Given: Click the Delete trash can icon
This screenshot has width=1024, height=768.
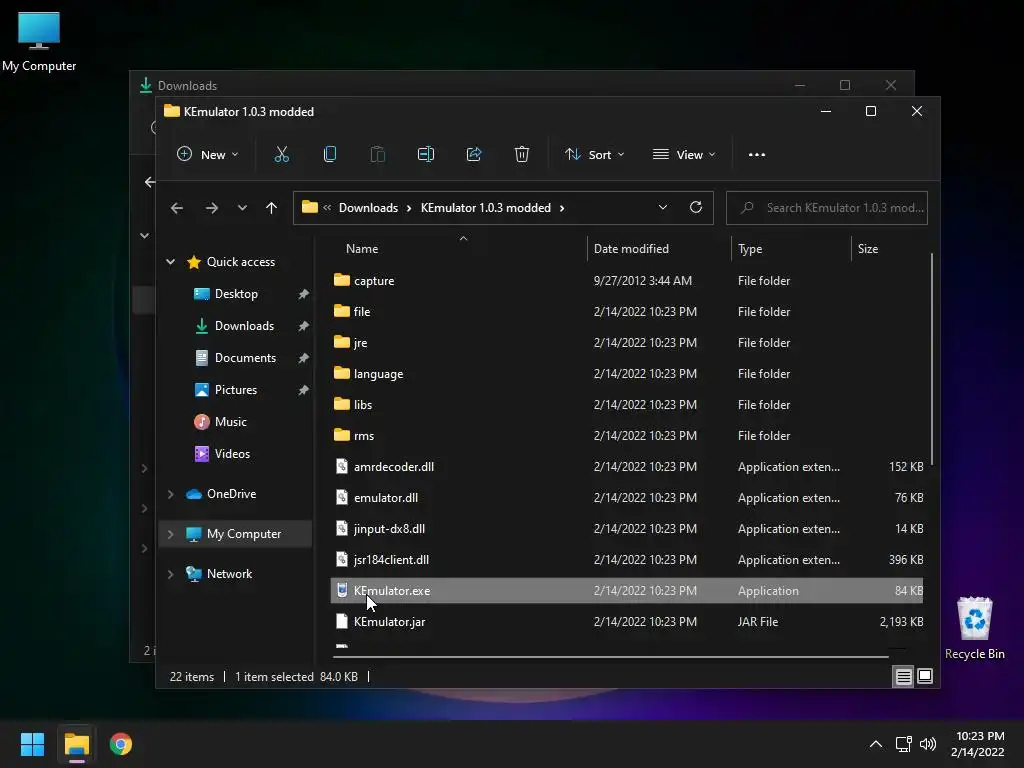Looking at the screenshot, I should click(x=522, y=155).
